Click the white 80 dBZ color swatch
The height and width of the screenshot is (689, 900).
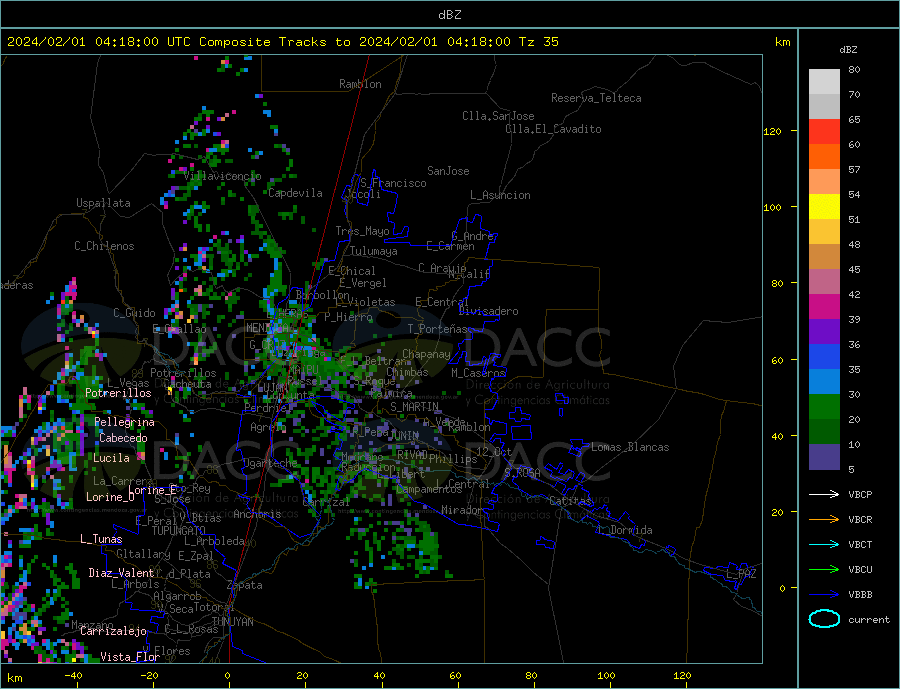(824, 82)
